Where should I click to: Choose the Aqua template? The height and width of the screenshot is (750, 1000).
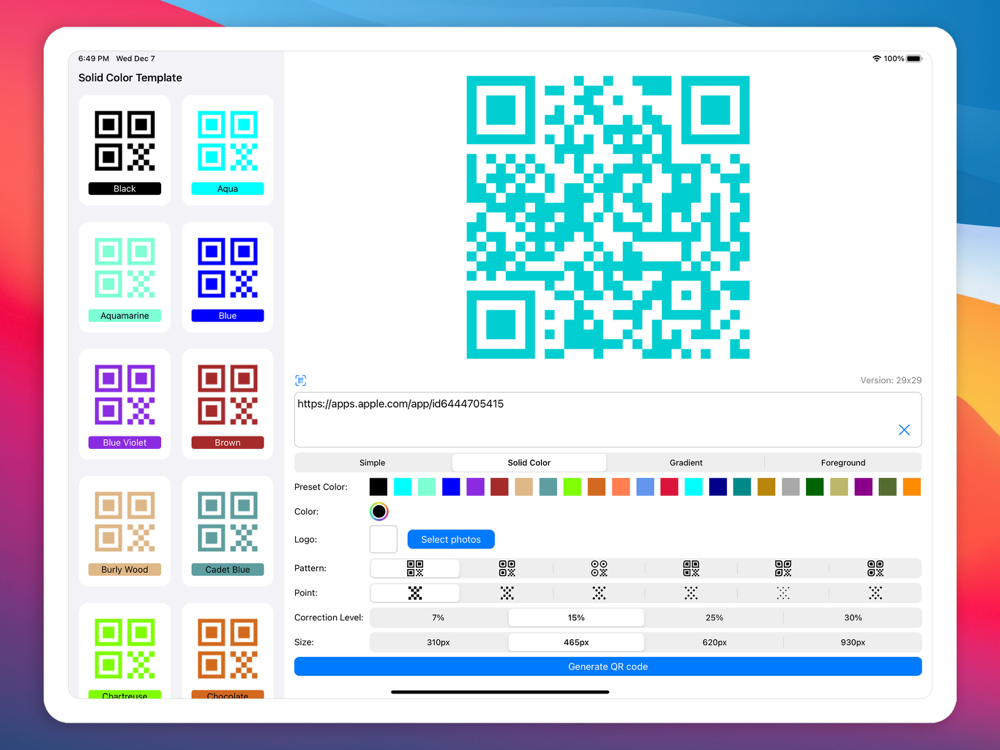pyautogui.click(x=228, y=151)
